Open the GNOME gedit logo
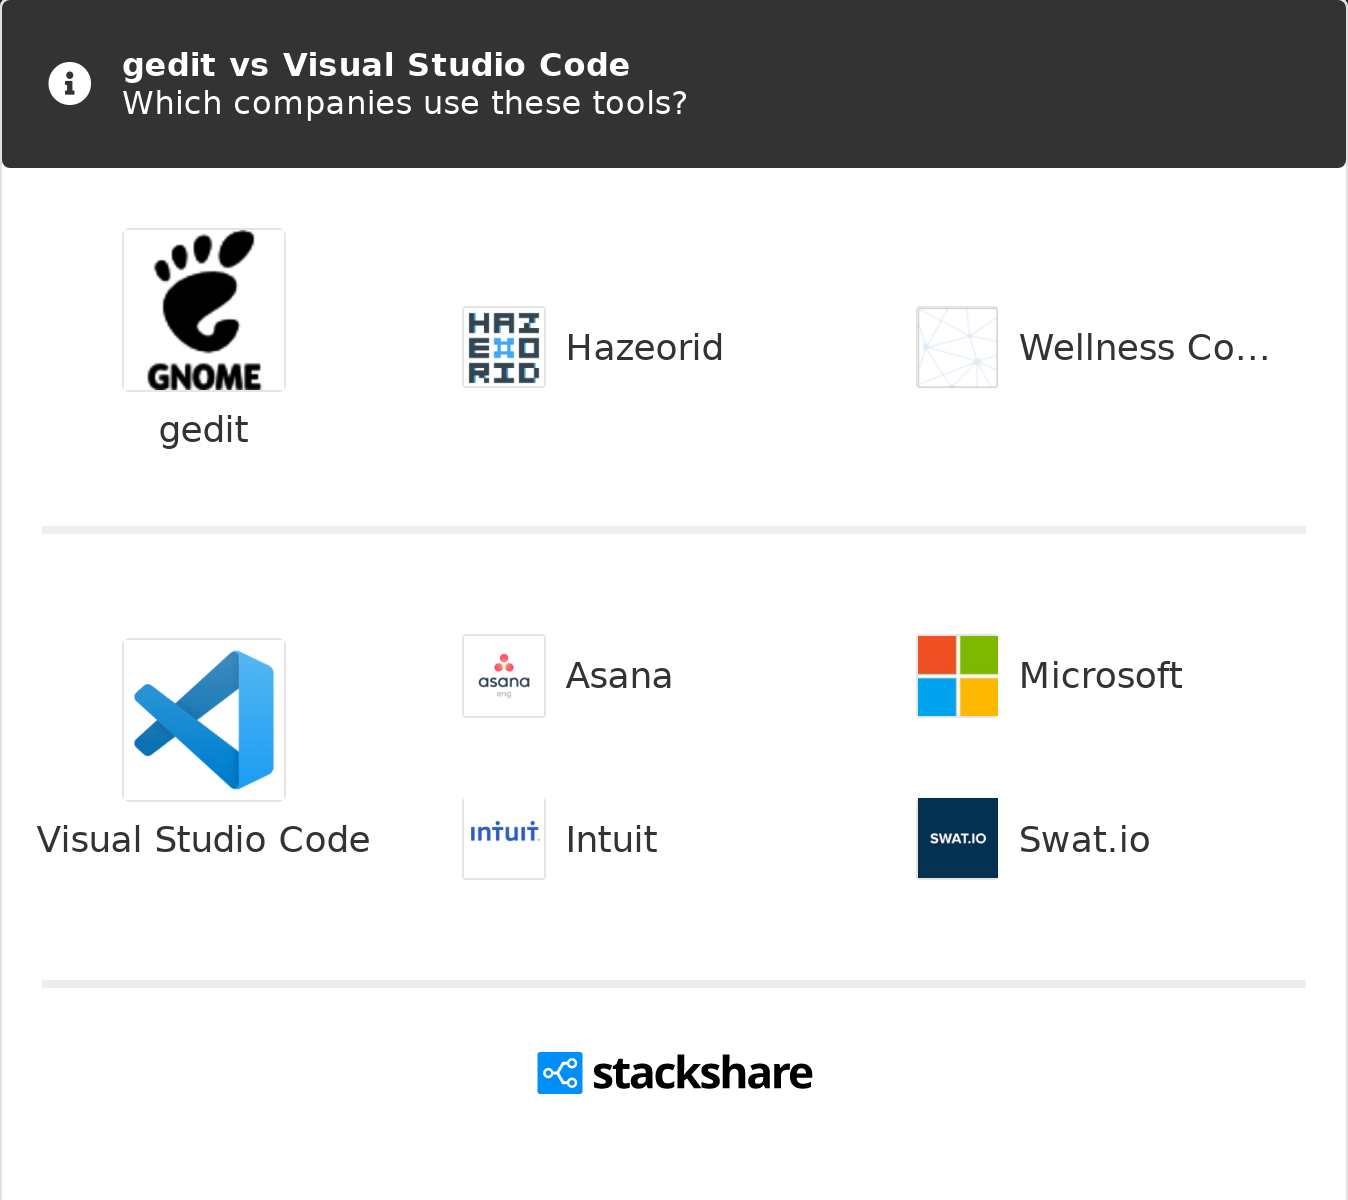The width and height of the screenshot is (1348, 1200). pyautogui.click(x=204, y=310)
